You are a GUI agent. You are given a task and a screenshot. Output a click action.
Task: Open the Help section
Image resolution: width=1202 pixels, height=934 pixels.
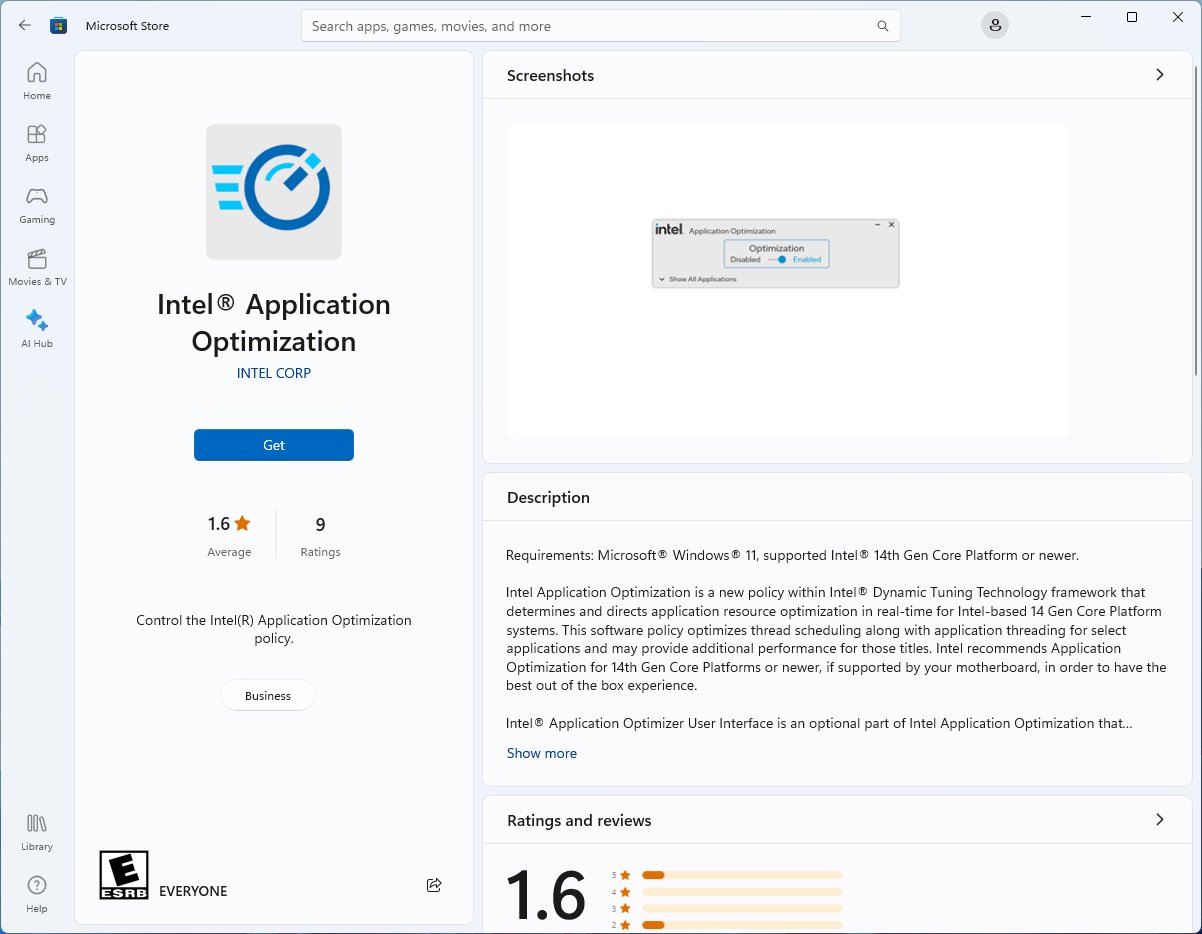[36, 893]
